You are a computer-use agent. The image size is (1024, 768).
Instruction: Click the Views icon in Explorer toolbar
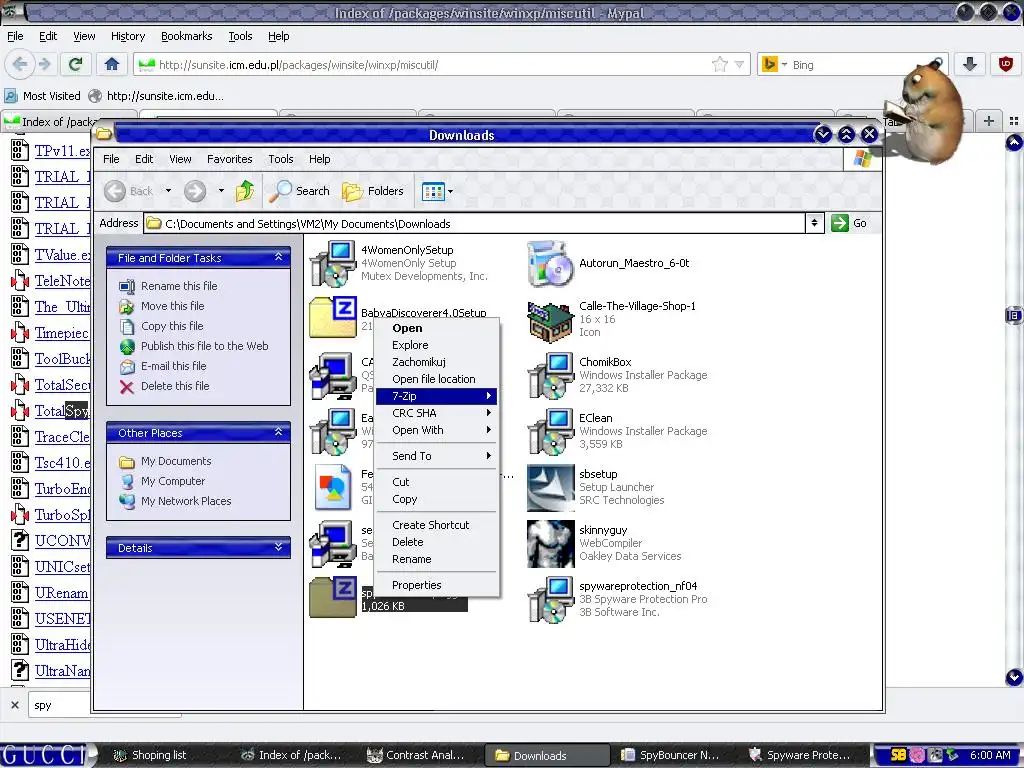433,191
